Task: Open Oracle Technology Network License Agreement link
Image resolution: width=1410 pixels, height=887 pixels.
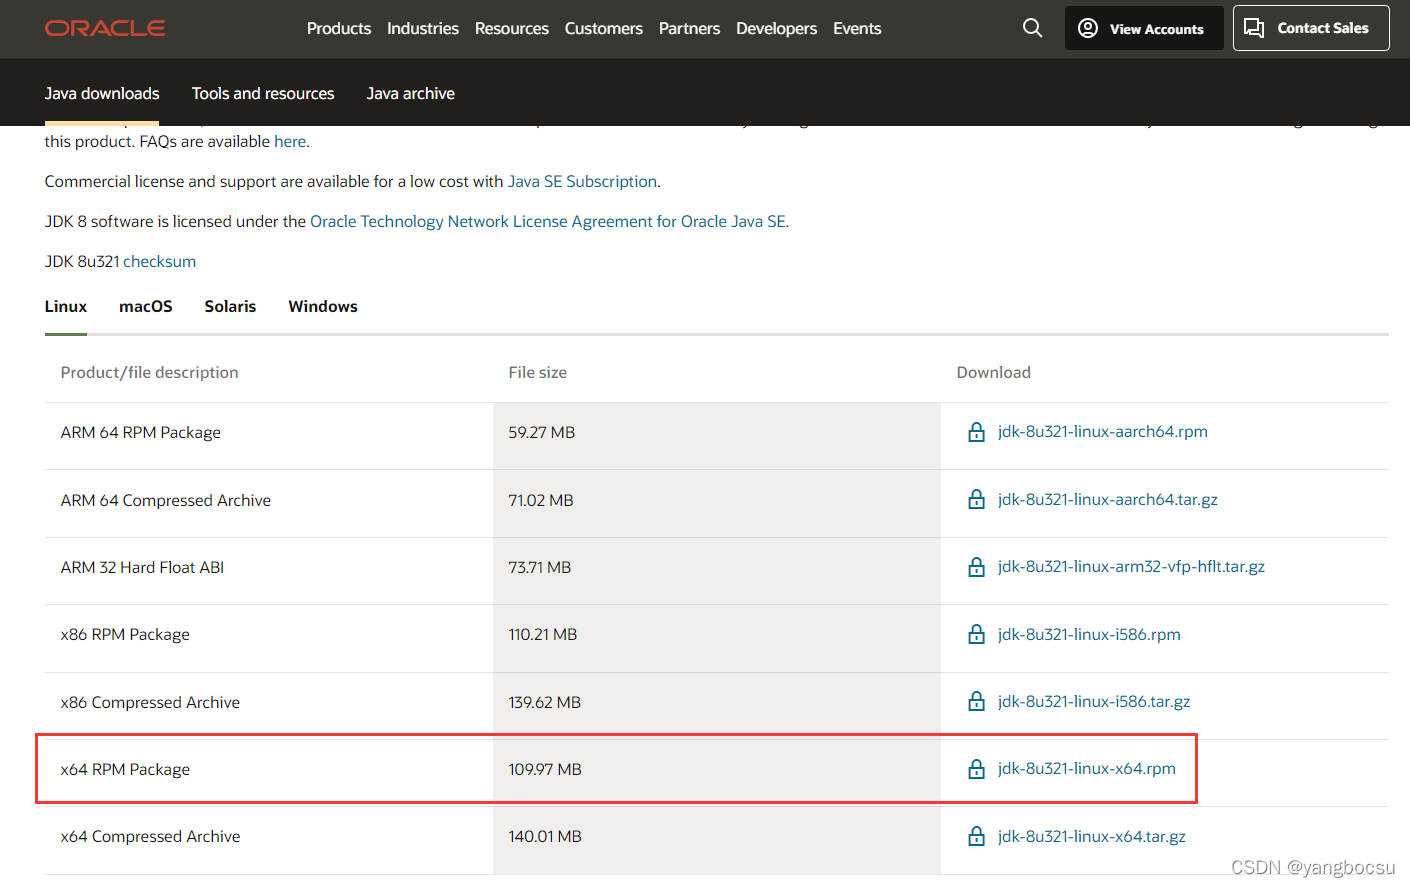Action: tap(548, 221)
